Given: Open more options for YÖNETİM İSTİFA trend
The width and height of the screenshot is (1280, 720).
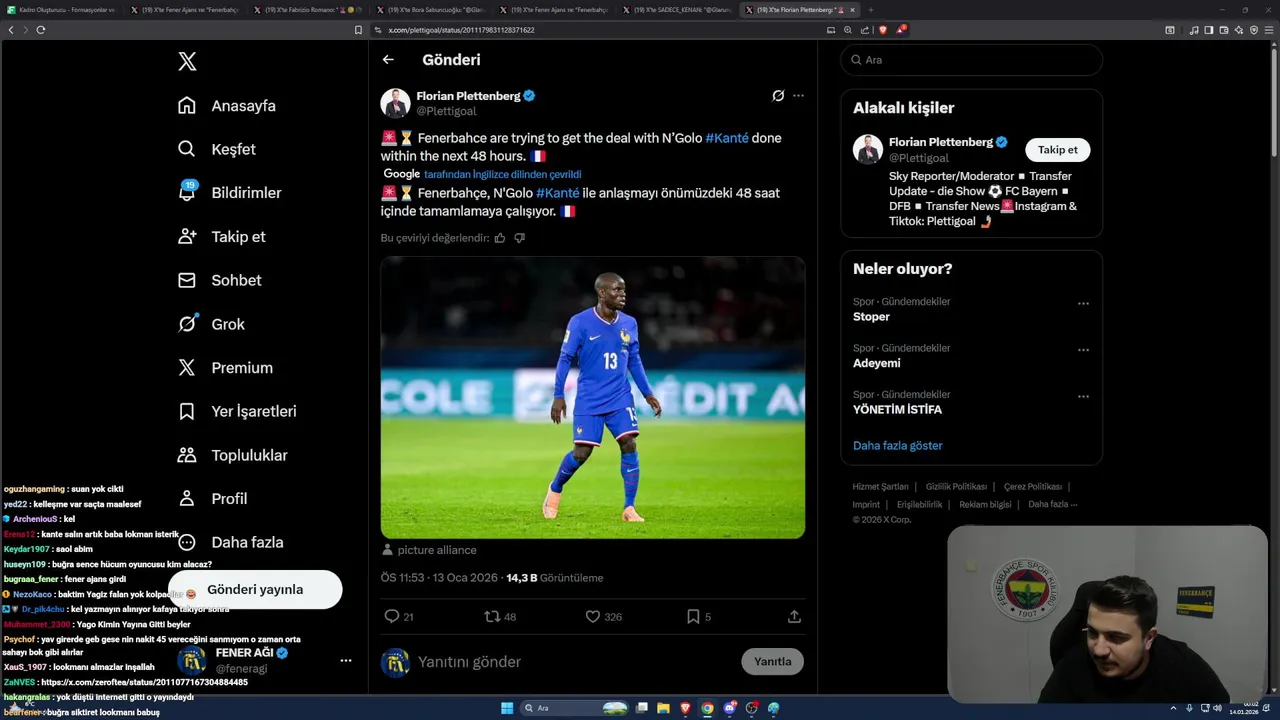Looking at the screenshot, I should tap(1083, 397).
